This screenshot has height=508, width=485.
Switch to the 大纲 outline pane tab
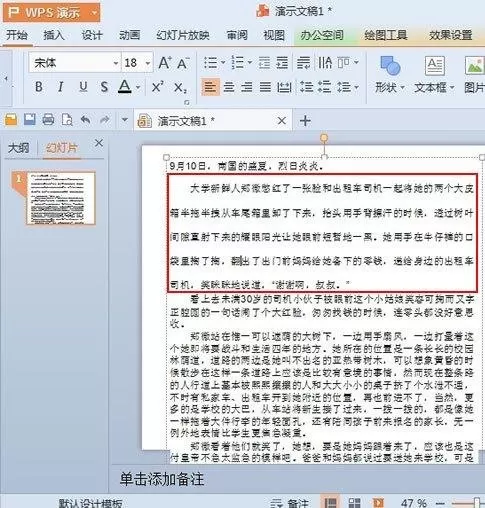tap(18, 148)
